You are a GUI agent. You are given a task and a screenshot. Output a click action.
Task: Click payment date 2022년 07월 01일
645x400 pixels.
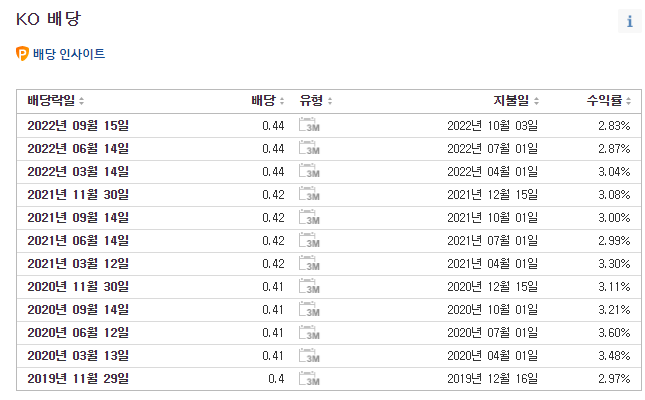(x=492, y=149)
